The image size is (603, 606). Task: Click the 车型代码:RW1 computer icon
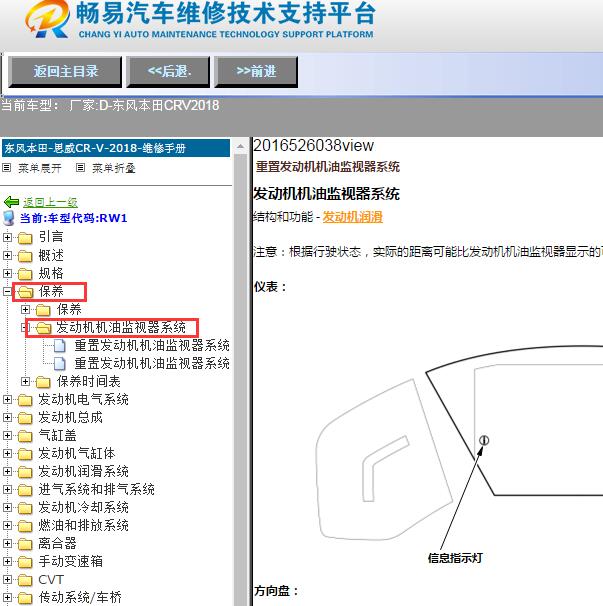point(9,218)
